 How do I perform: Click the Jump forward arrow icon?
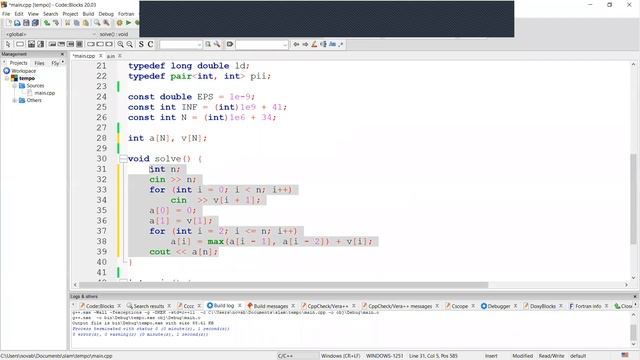point(305,44)
